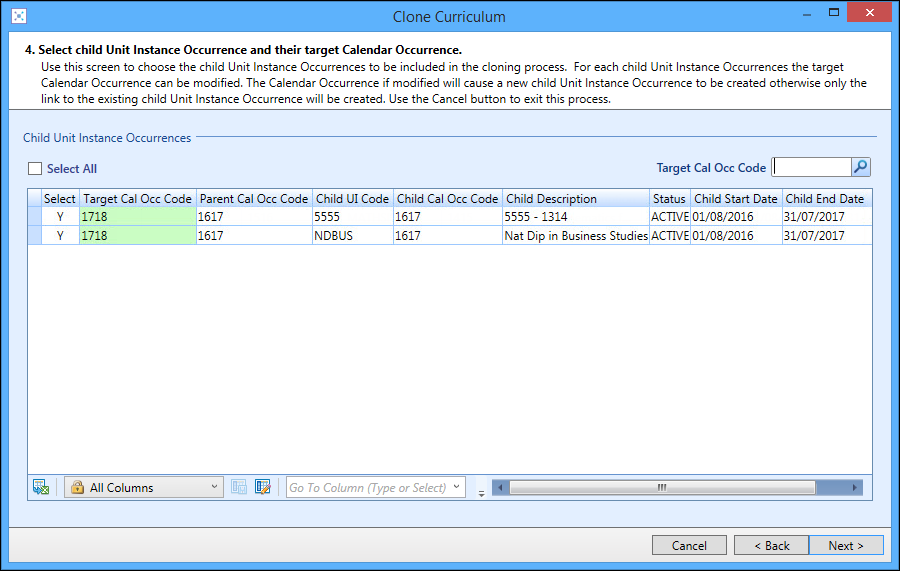Click the row selector of the NDBUS row
900x571 pixels.
[x=34, y=235]
